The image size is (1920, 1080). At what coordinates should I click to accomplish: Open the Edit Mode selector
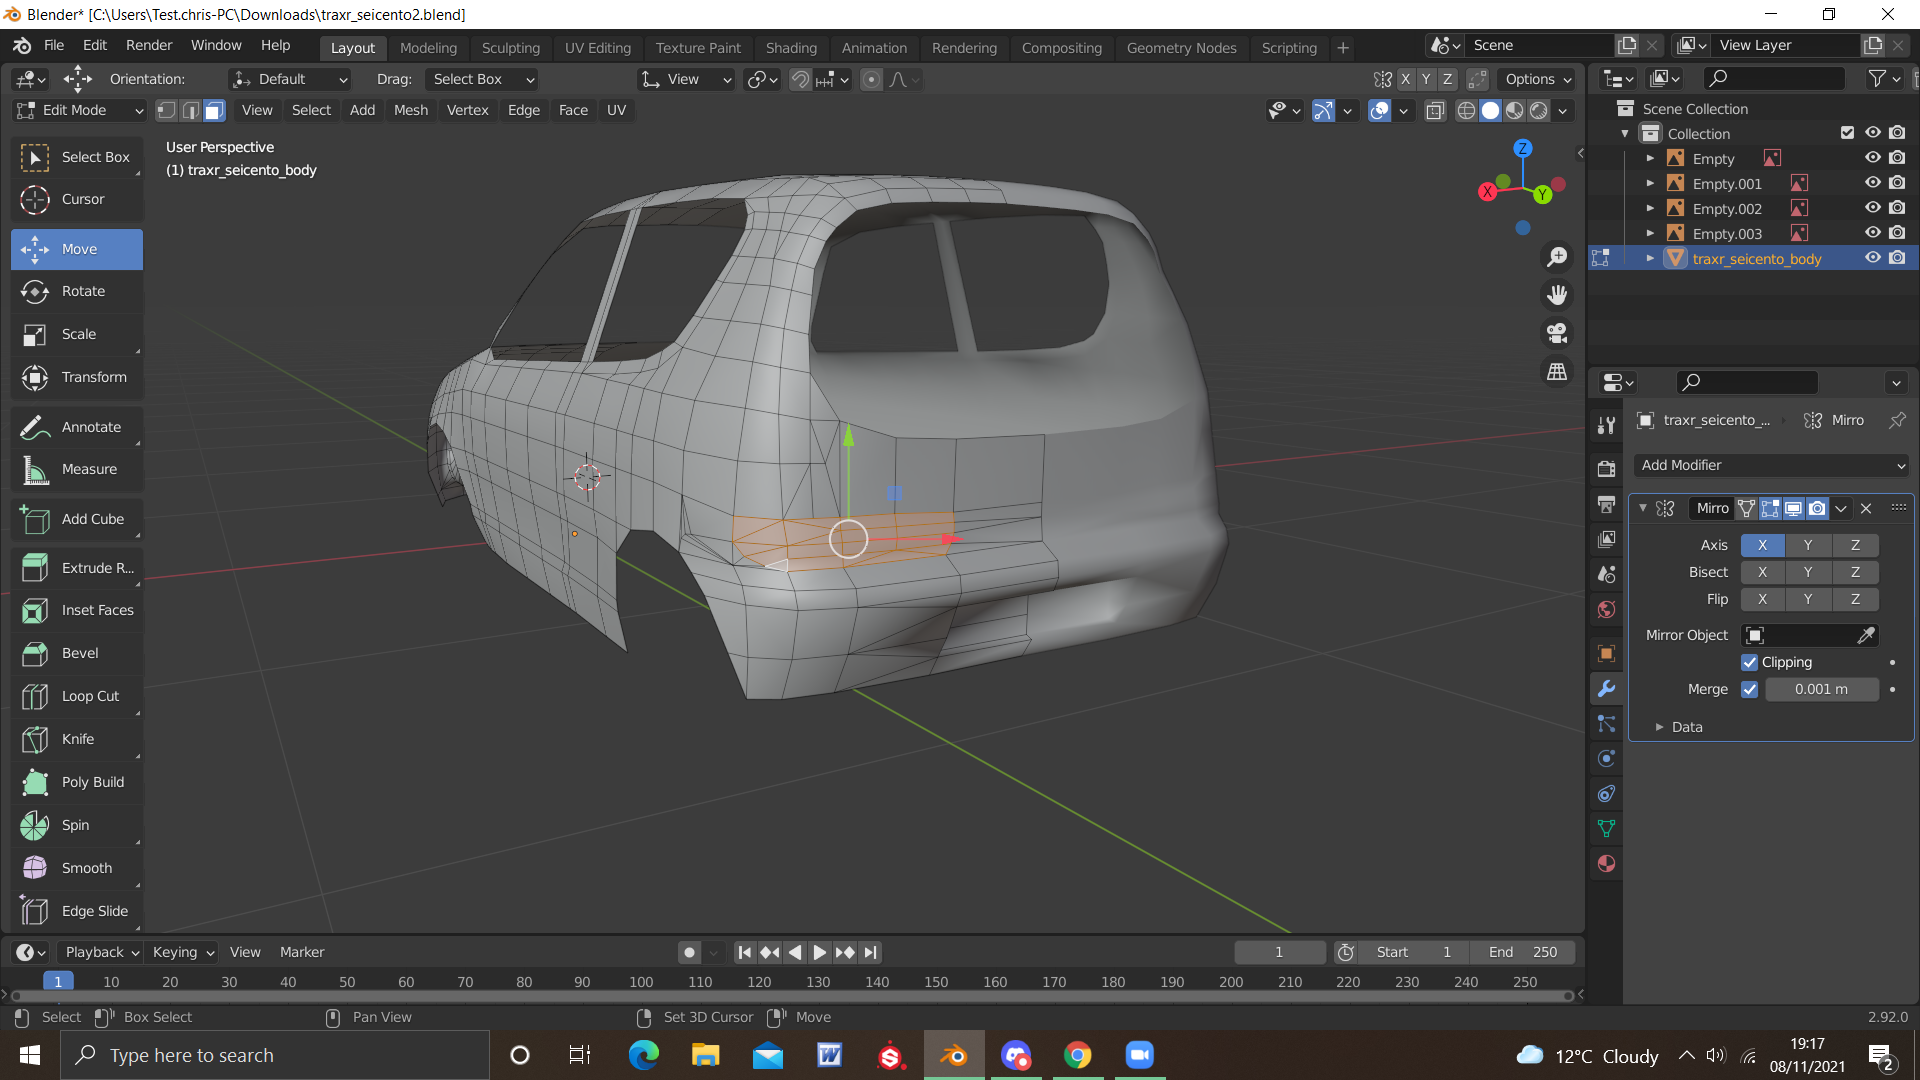80,110
